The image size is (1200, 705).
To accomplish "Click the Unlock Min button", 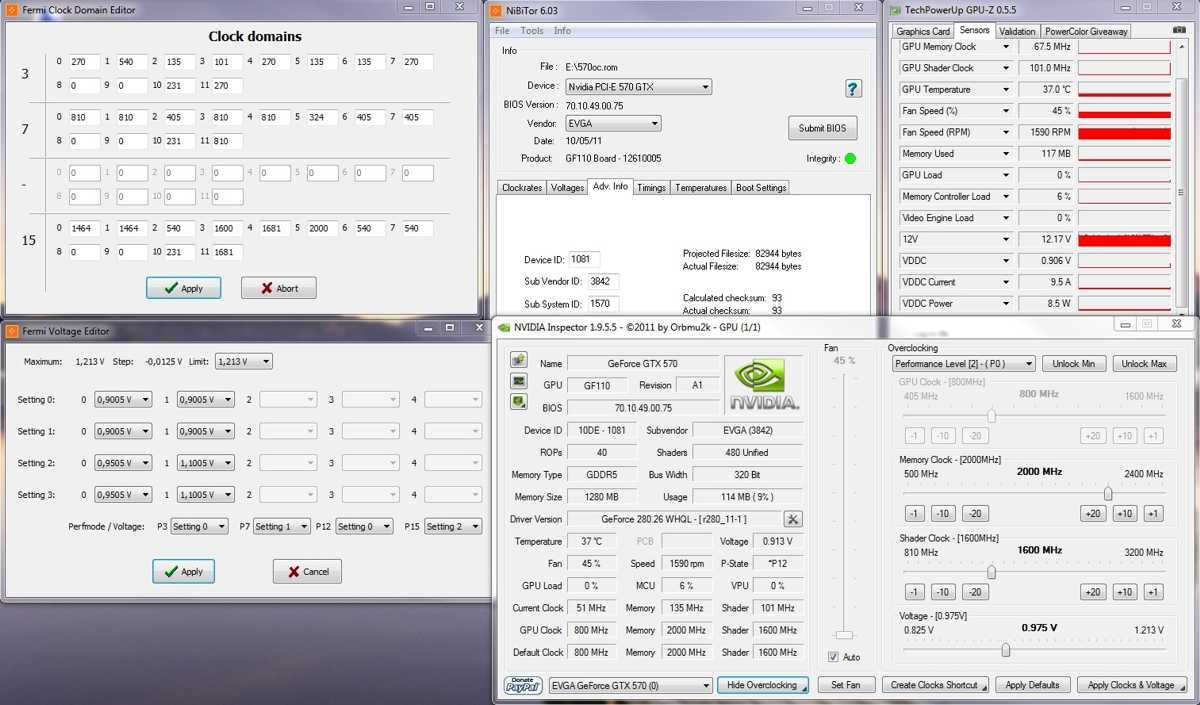I will tap(1073, 364).
